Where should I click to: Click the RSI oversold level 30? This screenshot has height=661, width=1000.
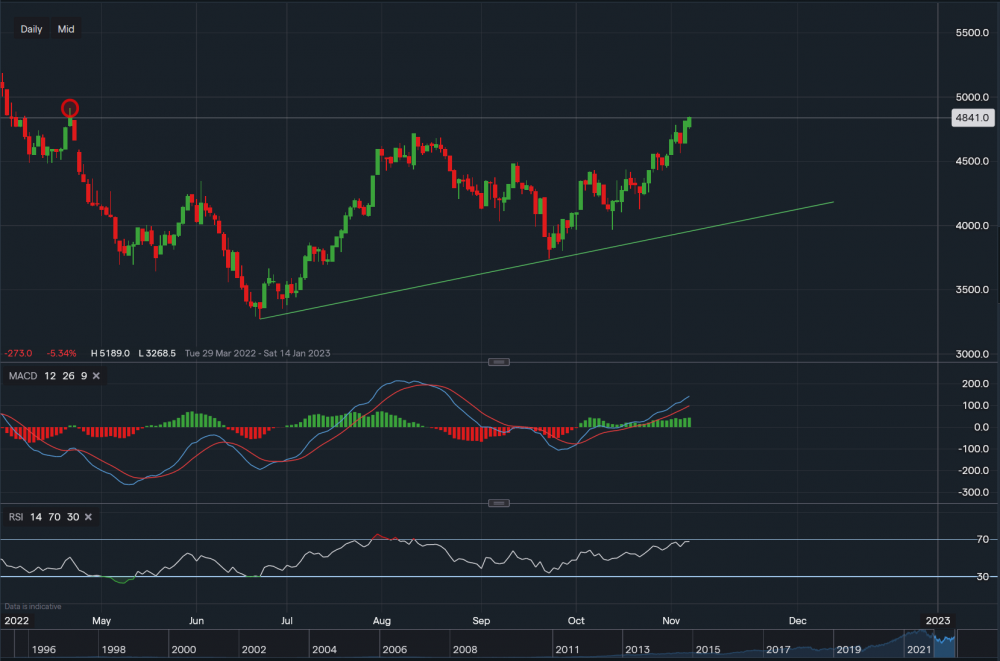point(73,517)
